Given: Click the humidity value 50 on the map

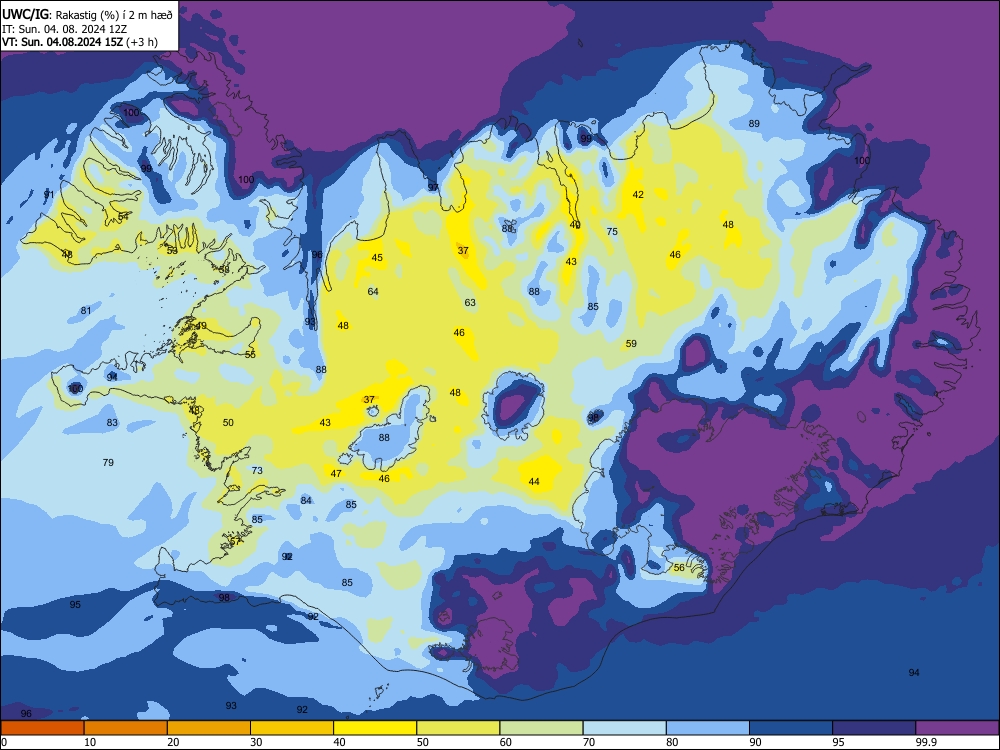Looking at the screenshot, I should tap(228, 422).
